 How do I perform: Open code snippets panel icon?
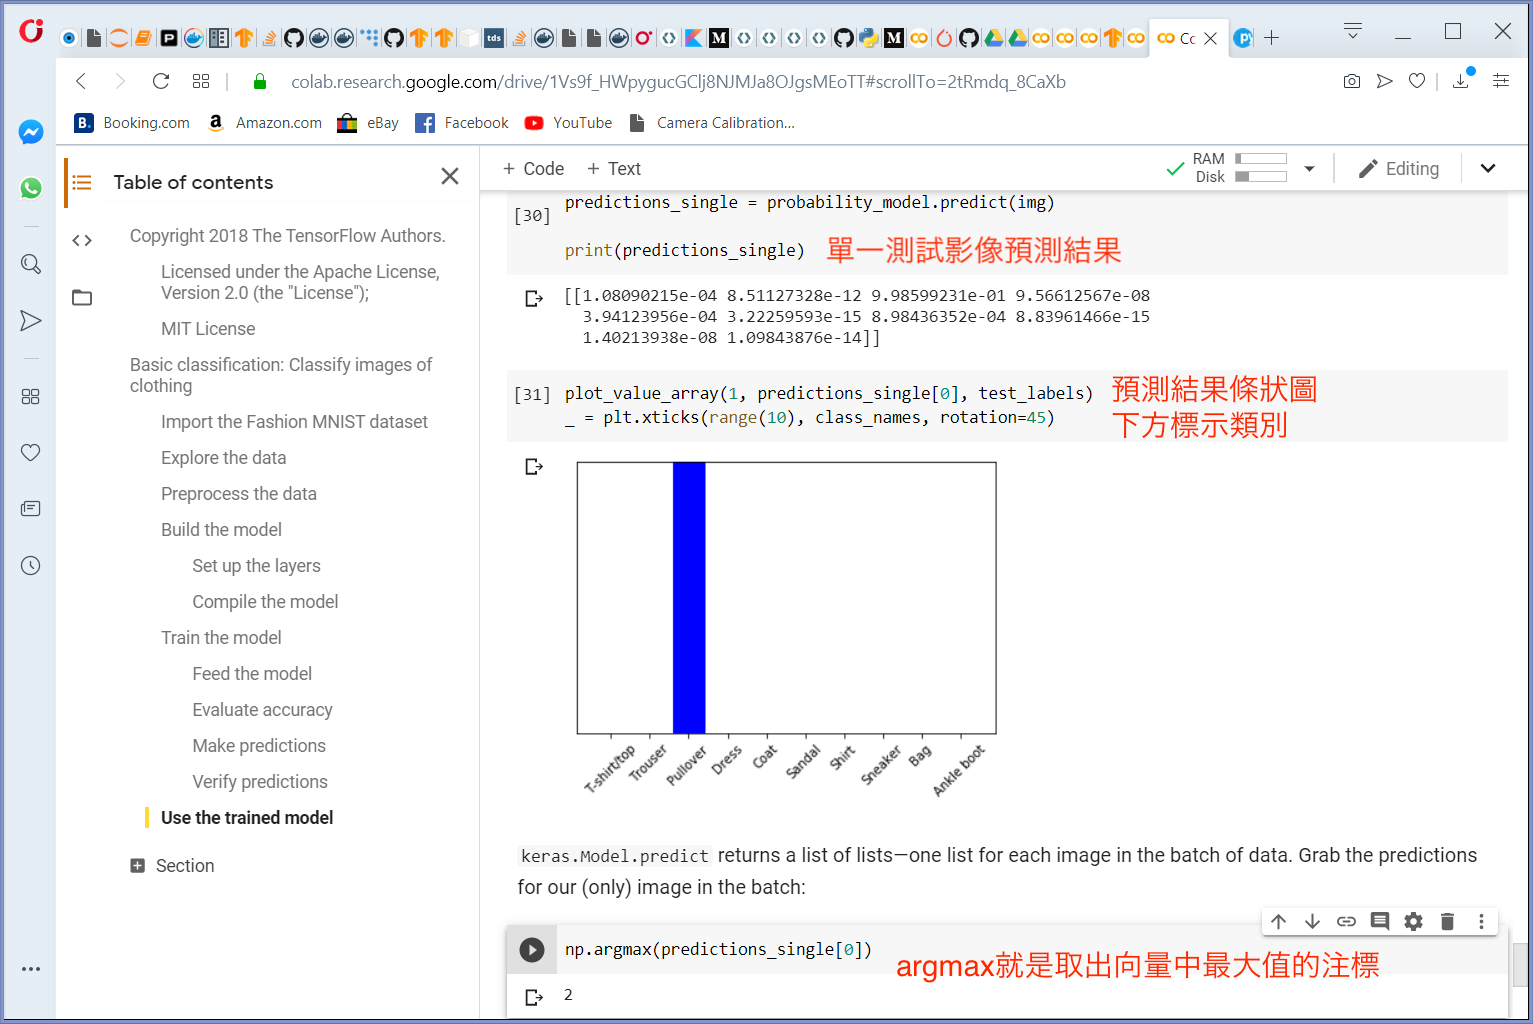click(82, 240)
